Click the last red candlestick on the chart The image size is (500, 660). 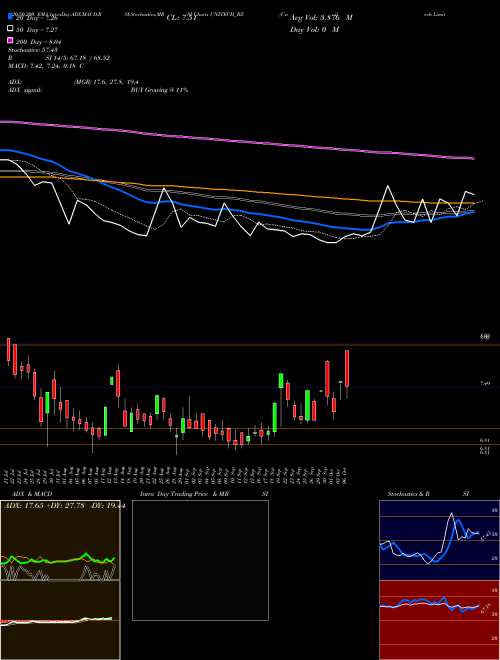click(x=347, y=368)
